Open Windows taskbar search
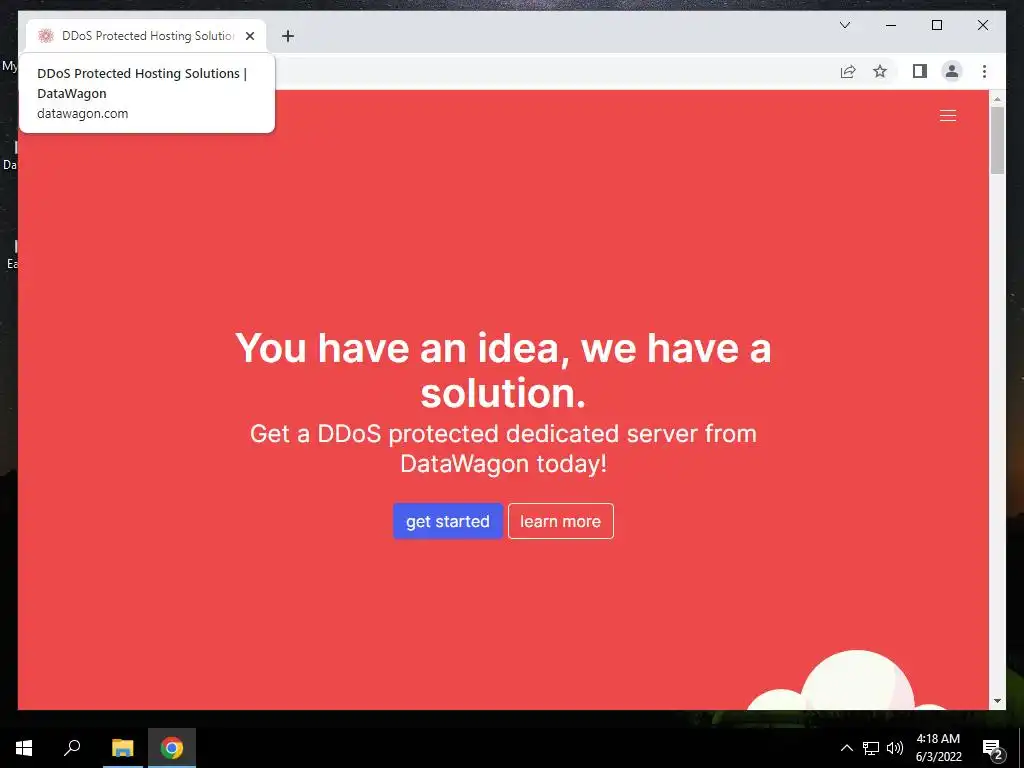 point(72,748)
